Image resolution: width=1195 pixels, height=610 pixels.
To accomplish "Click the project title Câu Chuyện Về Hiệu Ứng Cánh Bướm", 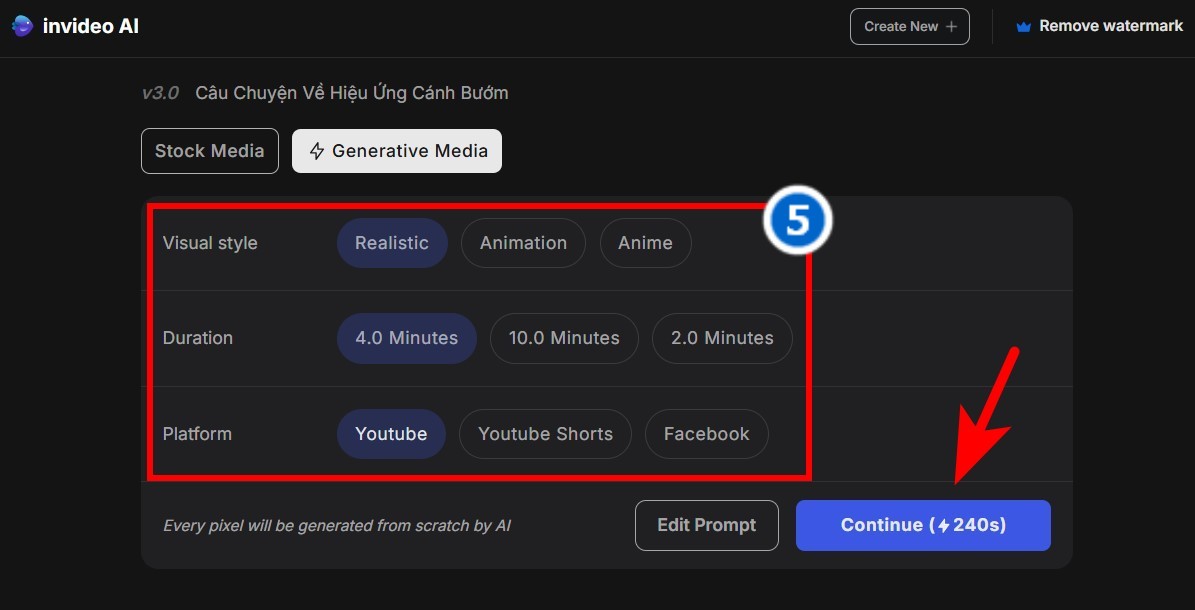I will pos(351,93).
